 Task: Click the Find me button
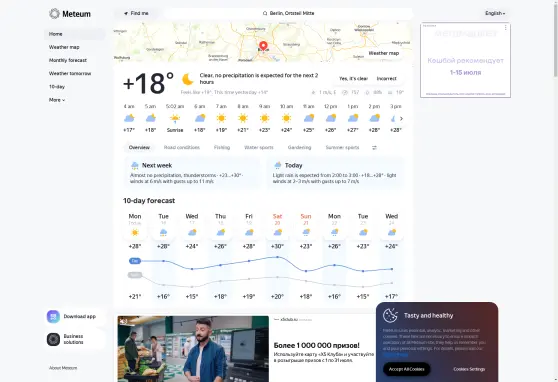pos(136,13)
